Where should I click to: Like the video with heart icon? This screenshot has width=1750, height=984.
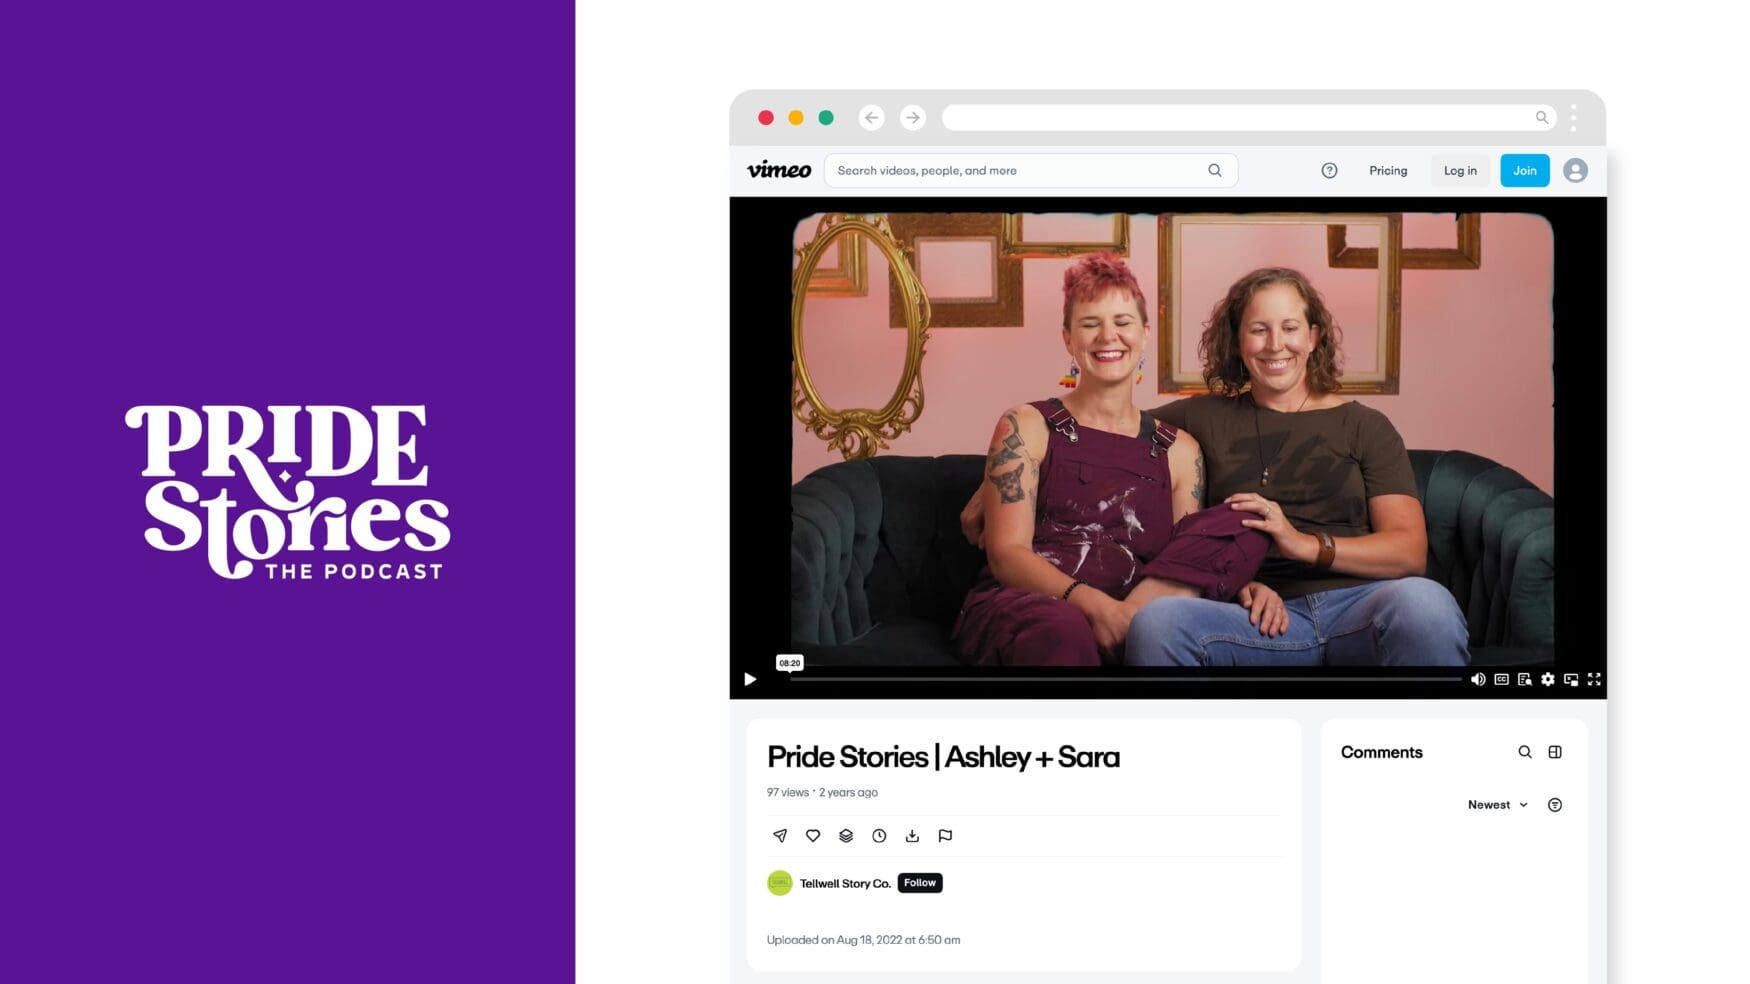click(x=813, y=836)
